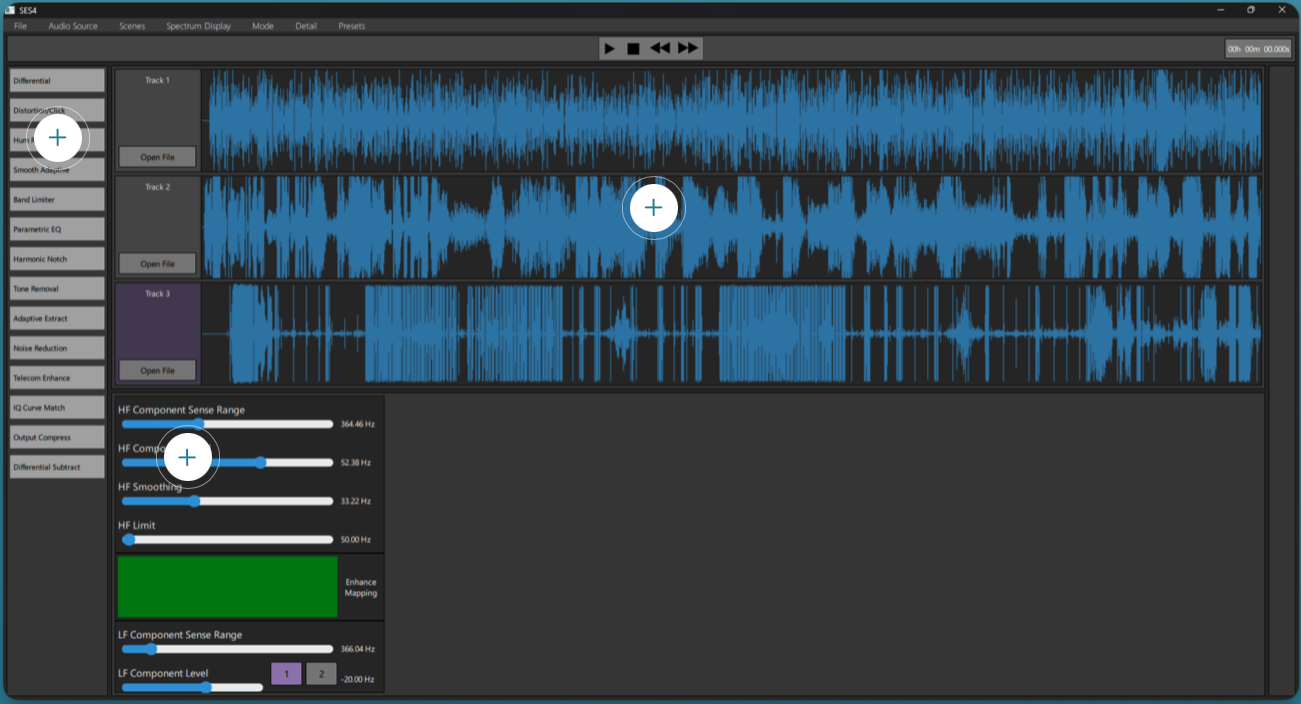The width and height of the screenshot is (1301, 704).
Task: Click the timecode display at top right
Action: click(1258, 49)
